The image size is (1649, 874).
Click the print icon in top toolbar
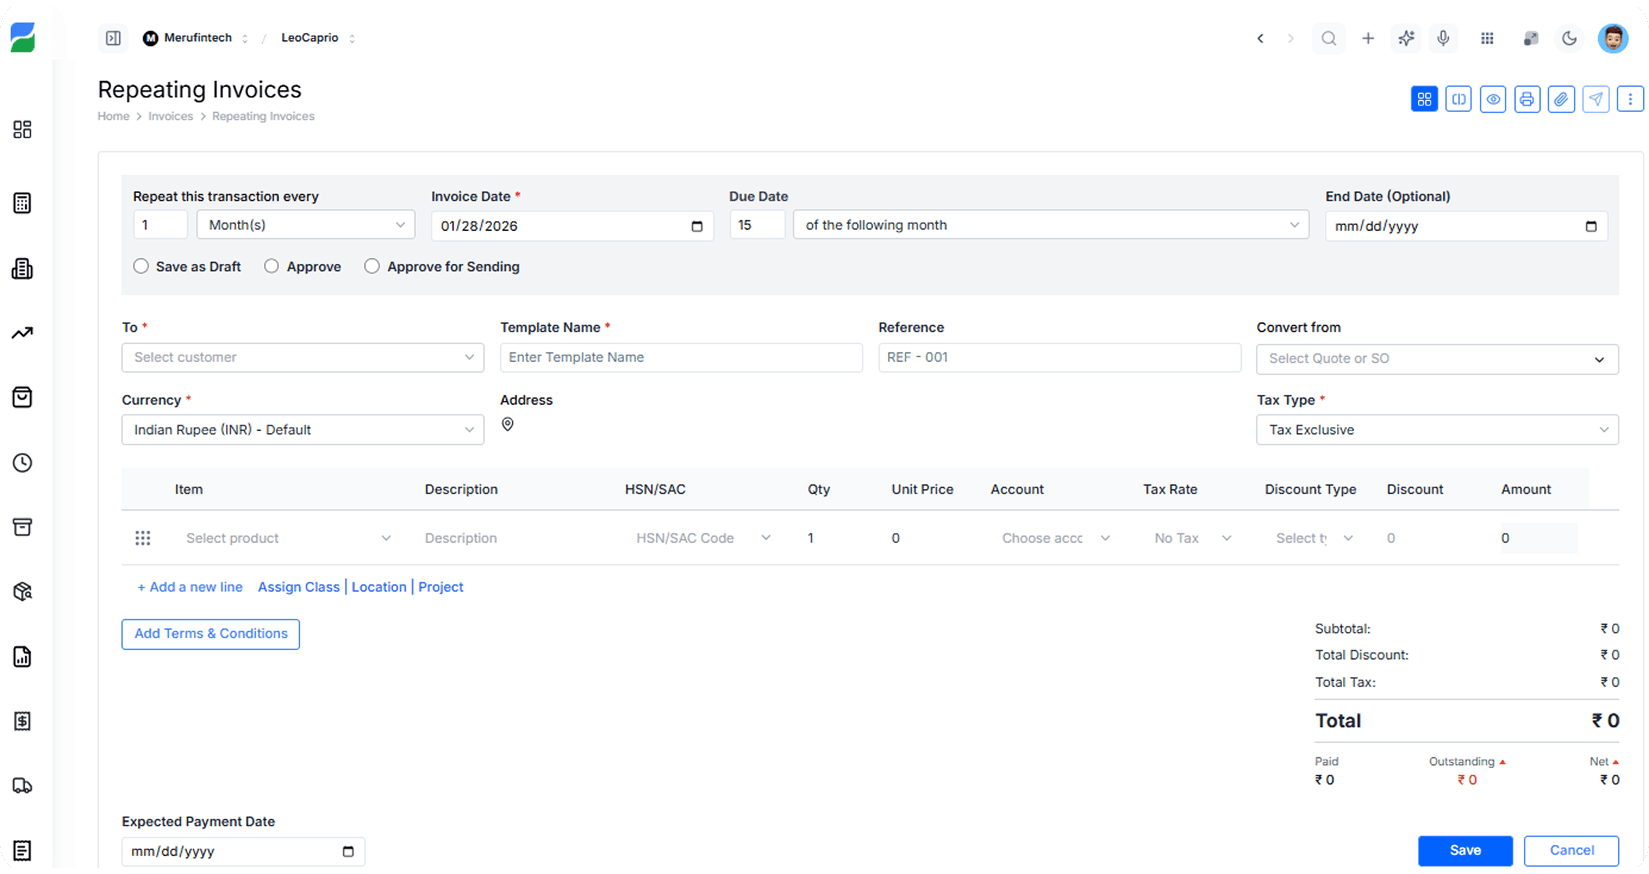click(1527, 99)
